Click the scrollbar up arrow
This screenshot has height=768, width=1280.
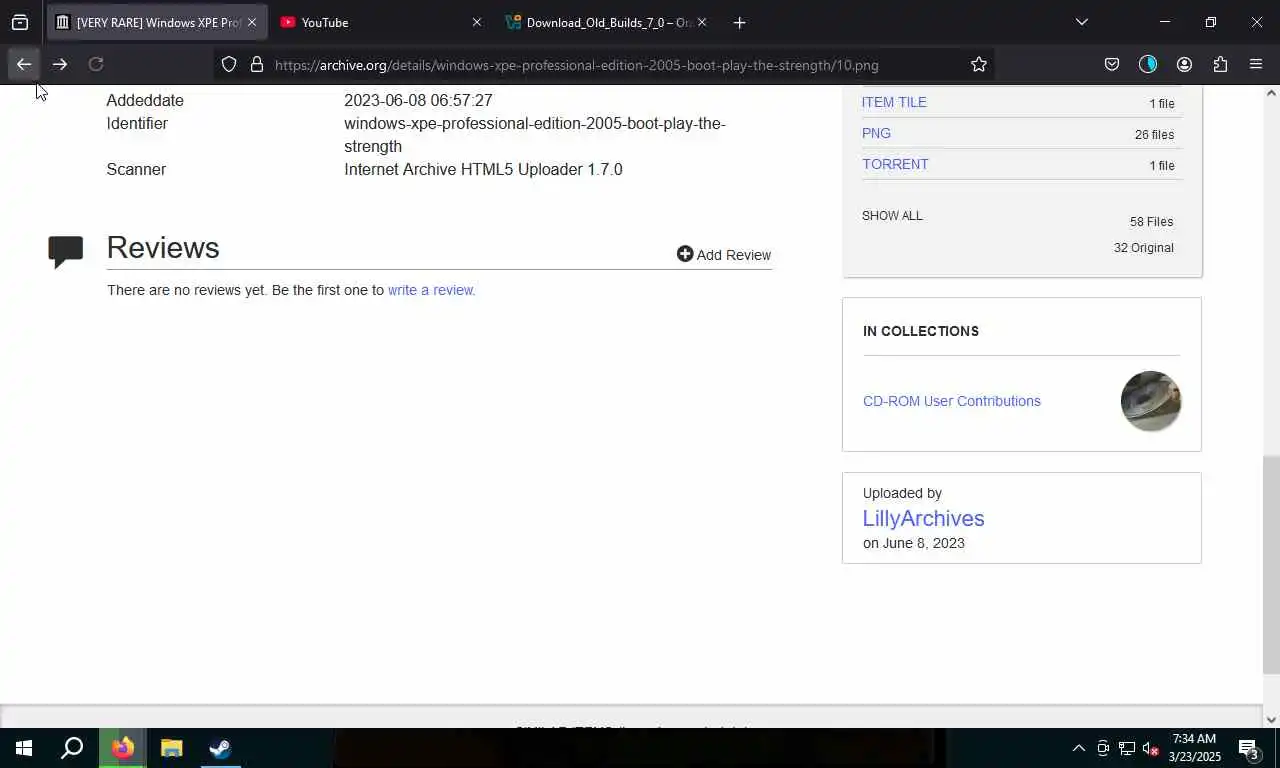click(x=1271, y=93)
